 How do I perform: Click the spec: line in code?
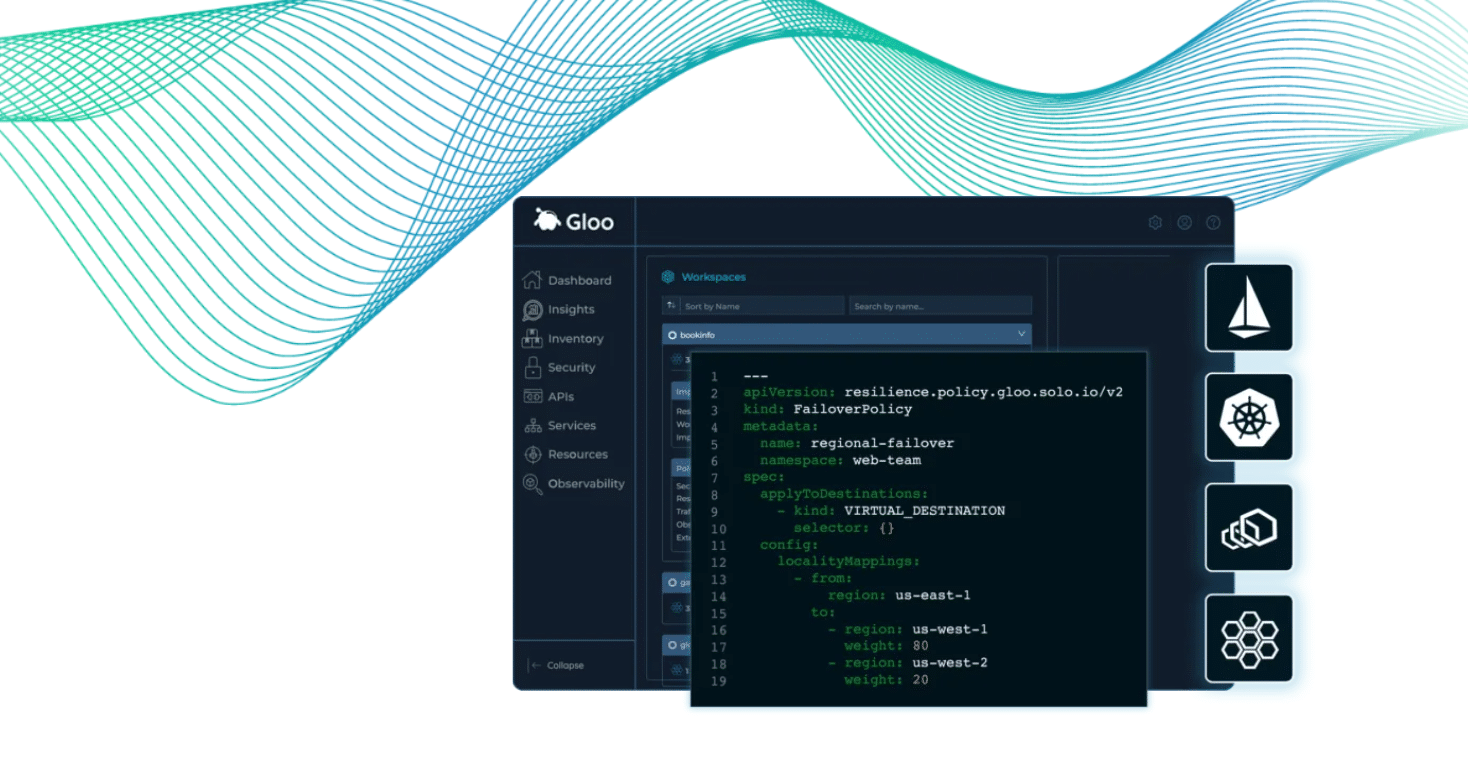[764, 477]
